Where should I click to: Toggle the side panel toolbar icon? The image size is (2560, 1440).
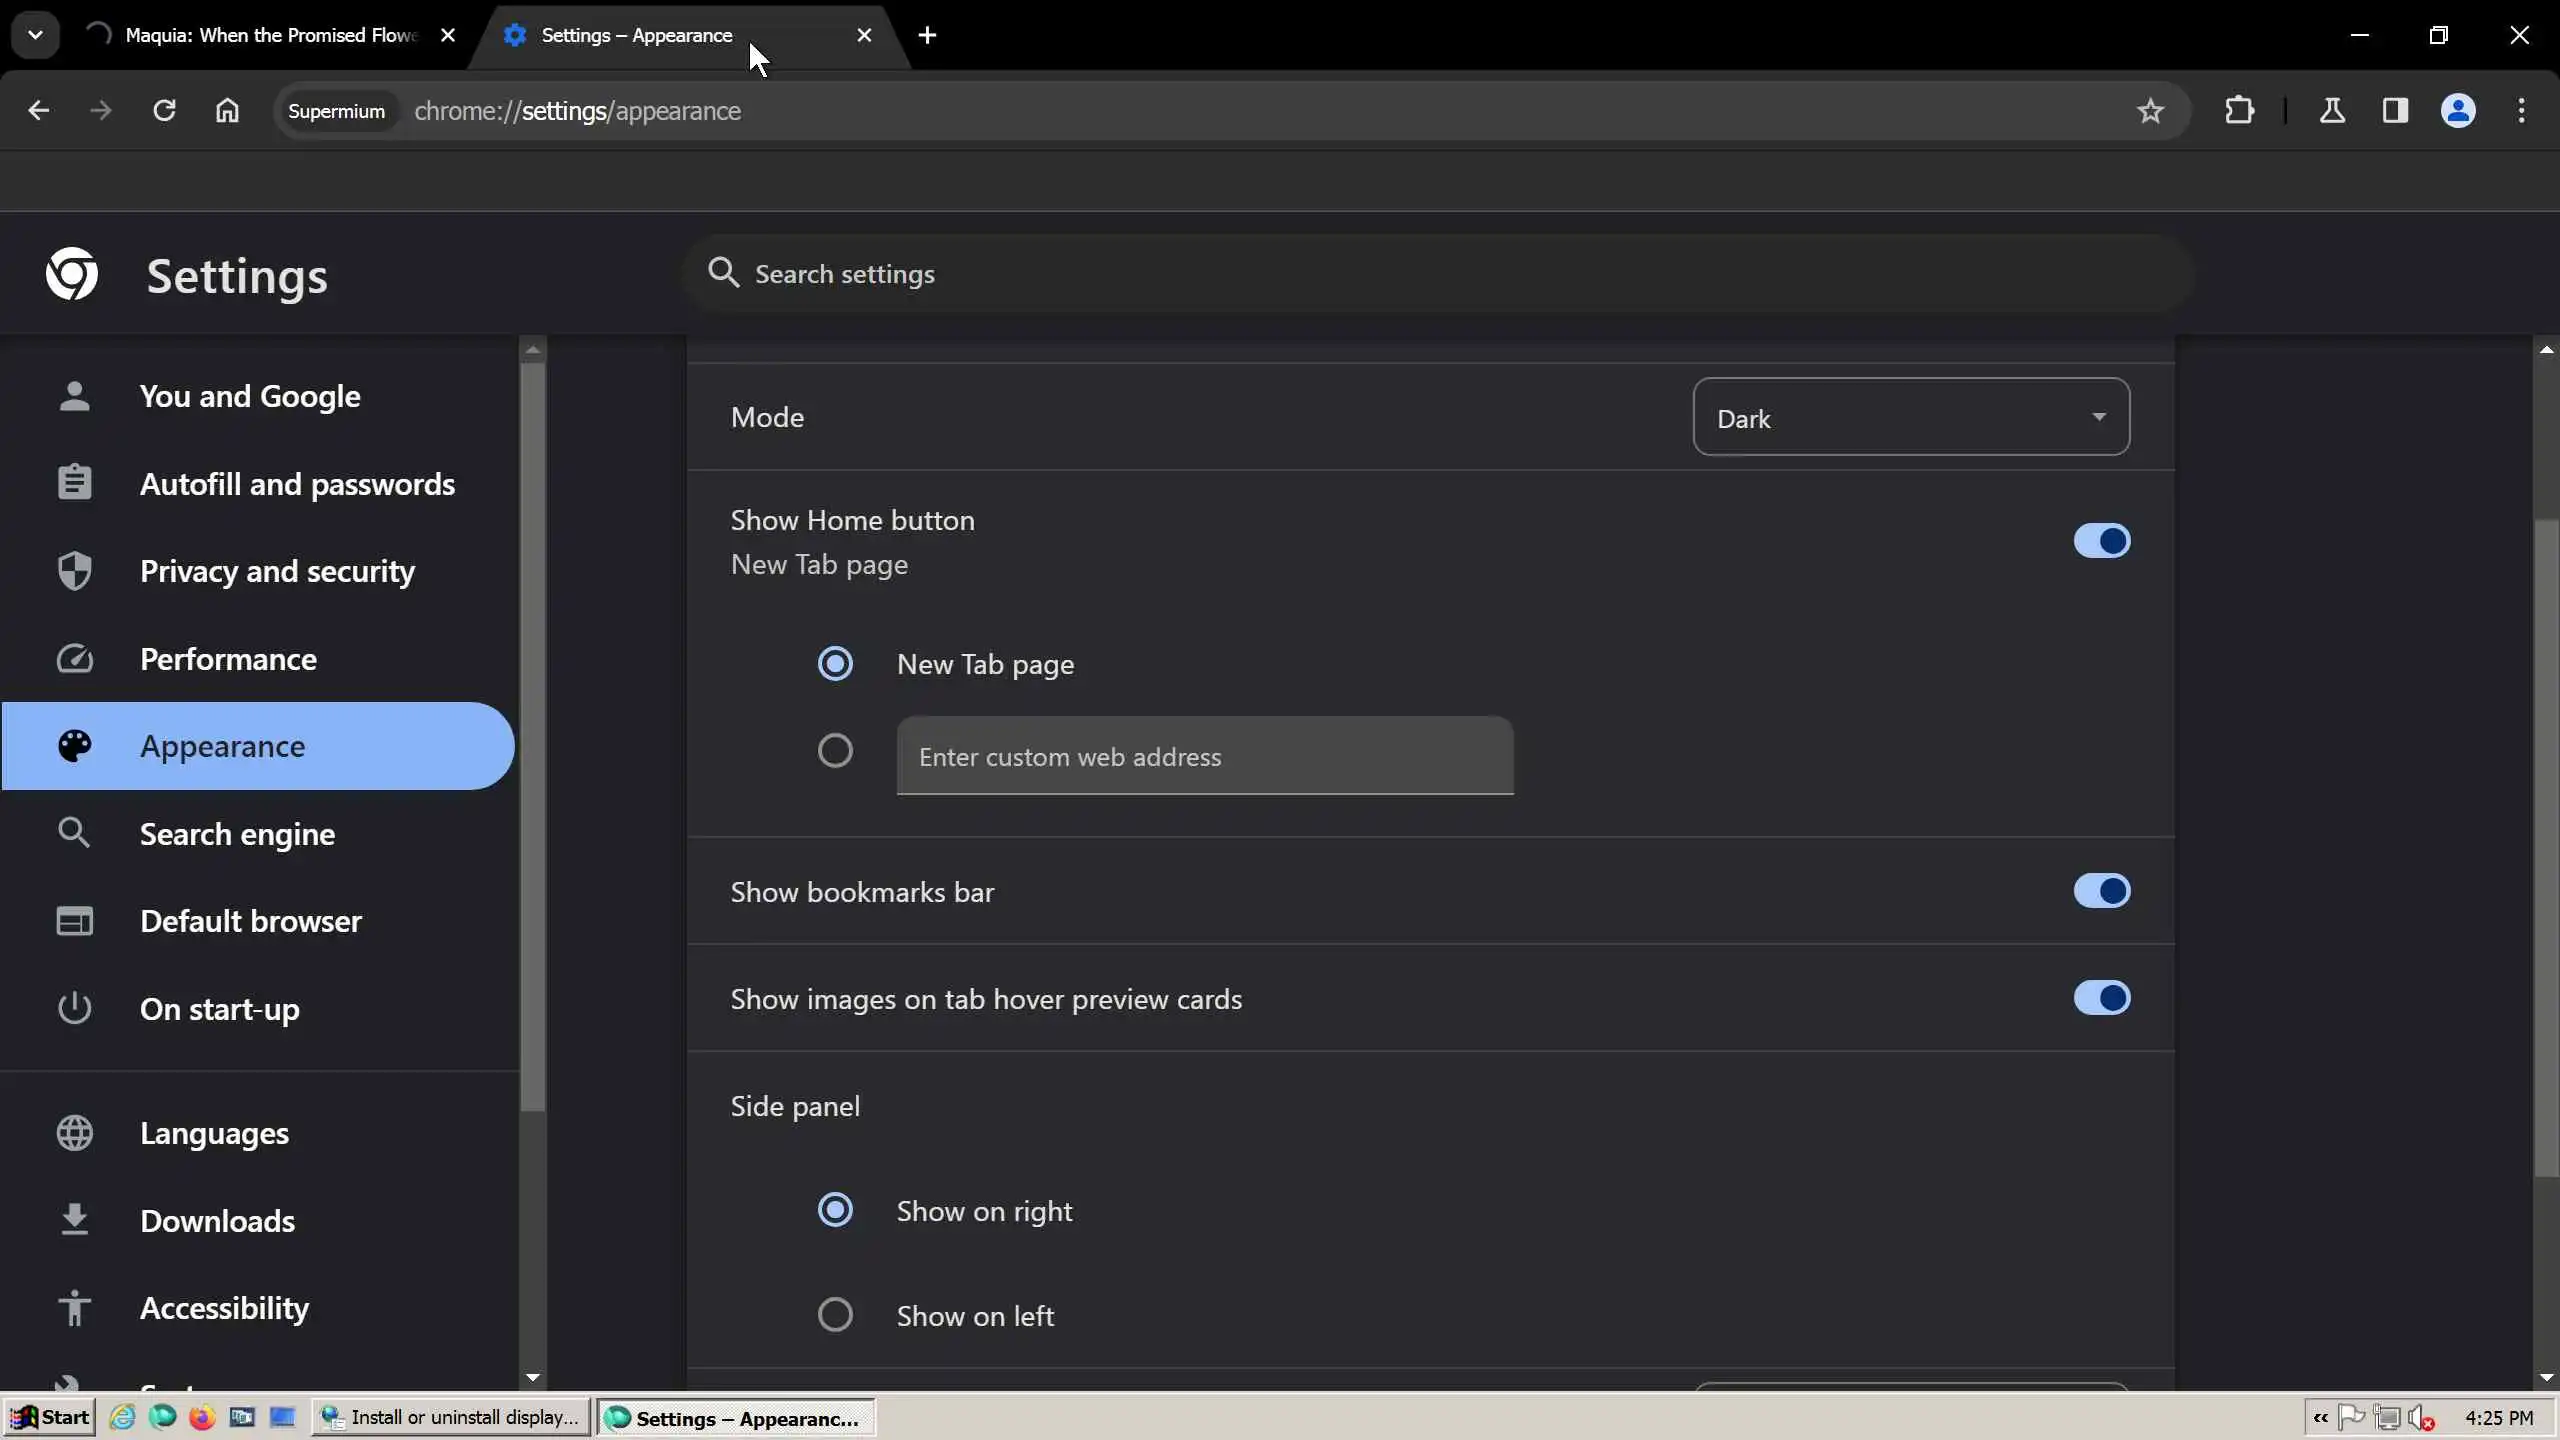click(2395, 110)
